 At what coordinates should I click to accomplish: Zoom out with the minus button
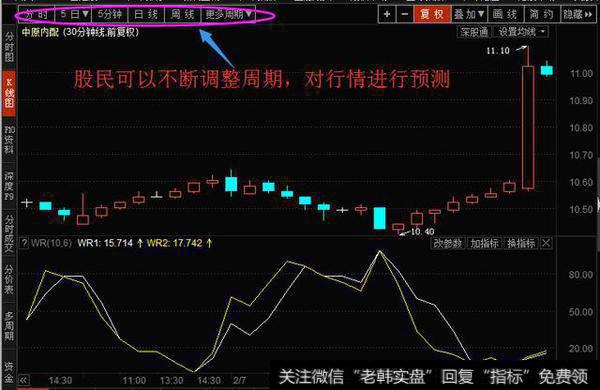point(404,14)
